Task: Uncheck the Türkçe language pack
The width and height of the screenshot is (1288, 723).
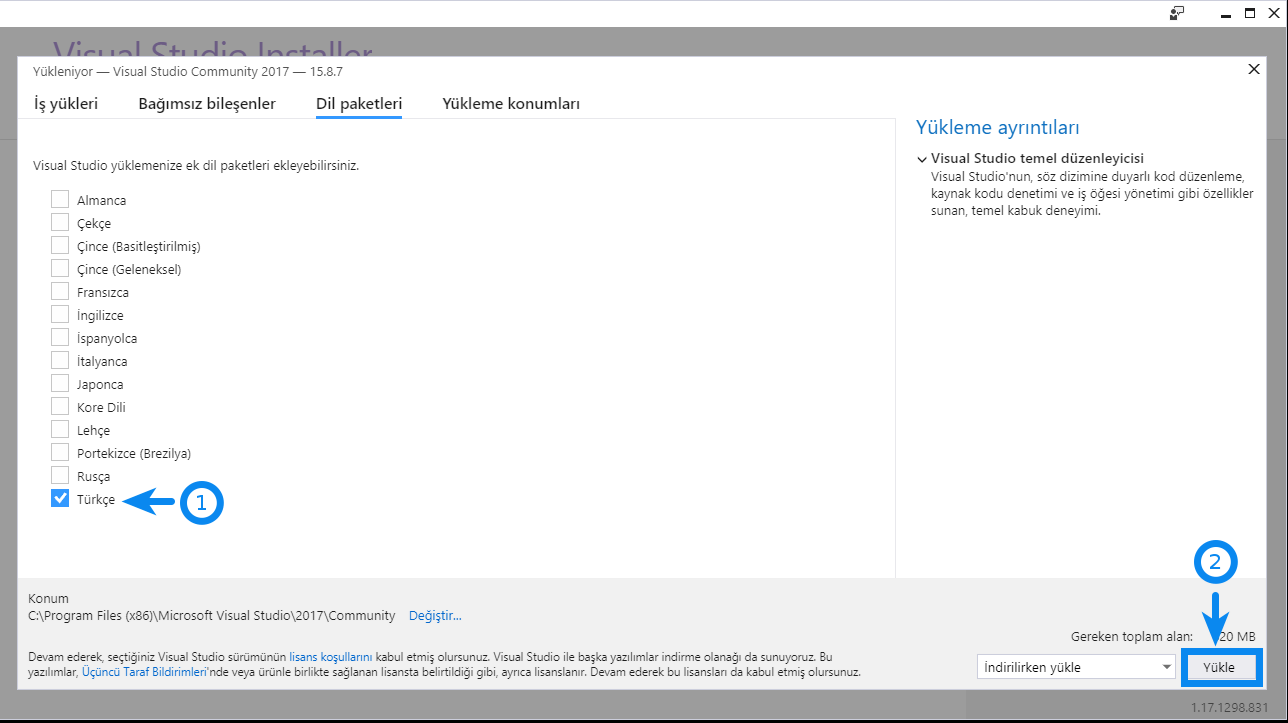Action: coord(60,499)
